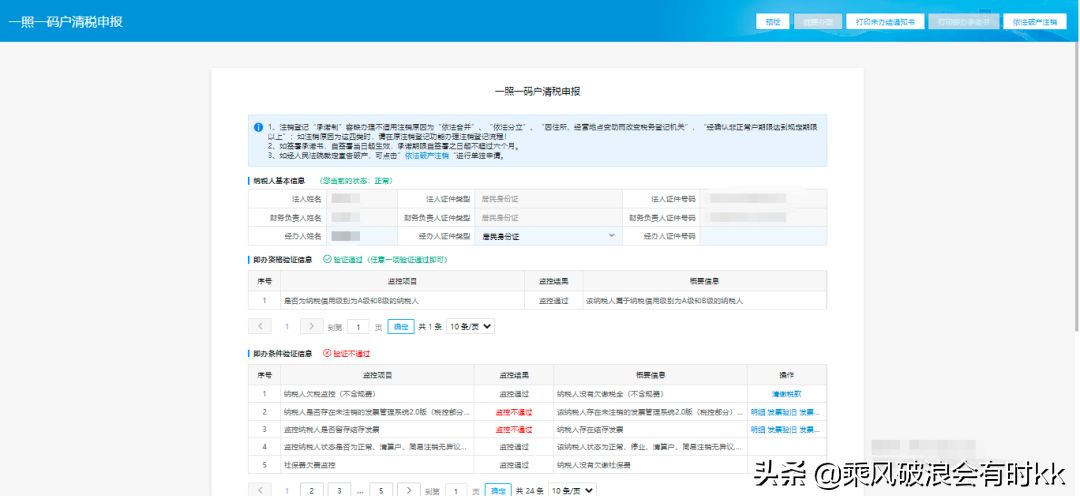Click the 经办人姓名 field
Viewport: 1080px width, 503px height.
point(362,236)
